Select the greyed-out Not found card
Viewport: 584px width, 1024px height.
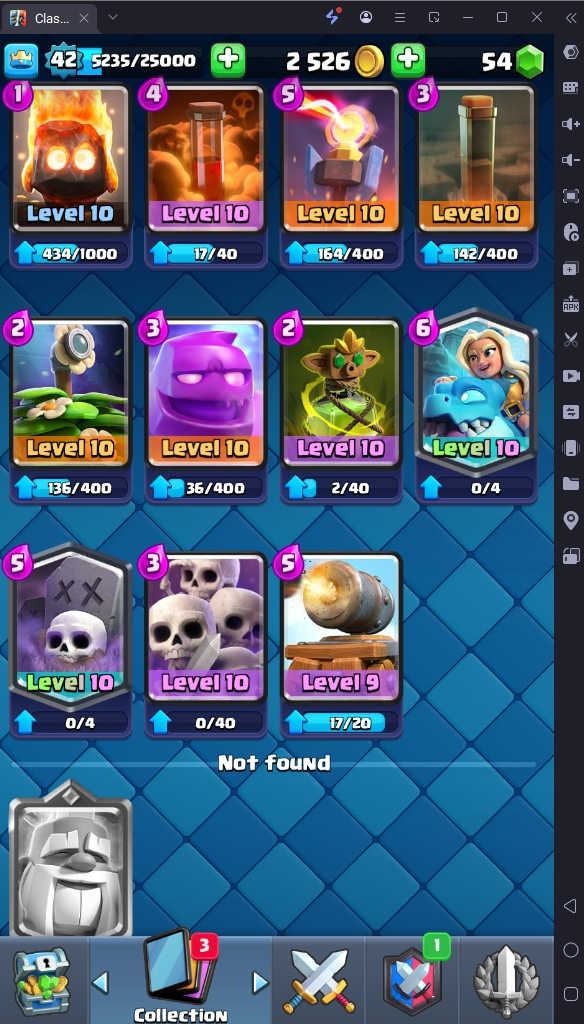click(x=71, y=858)
